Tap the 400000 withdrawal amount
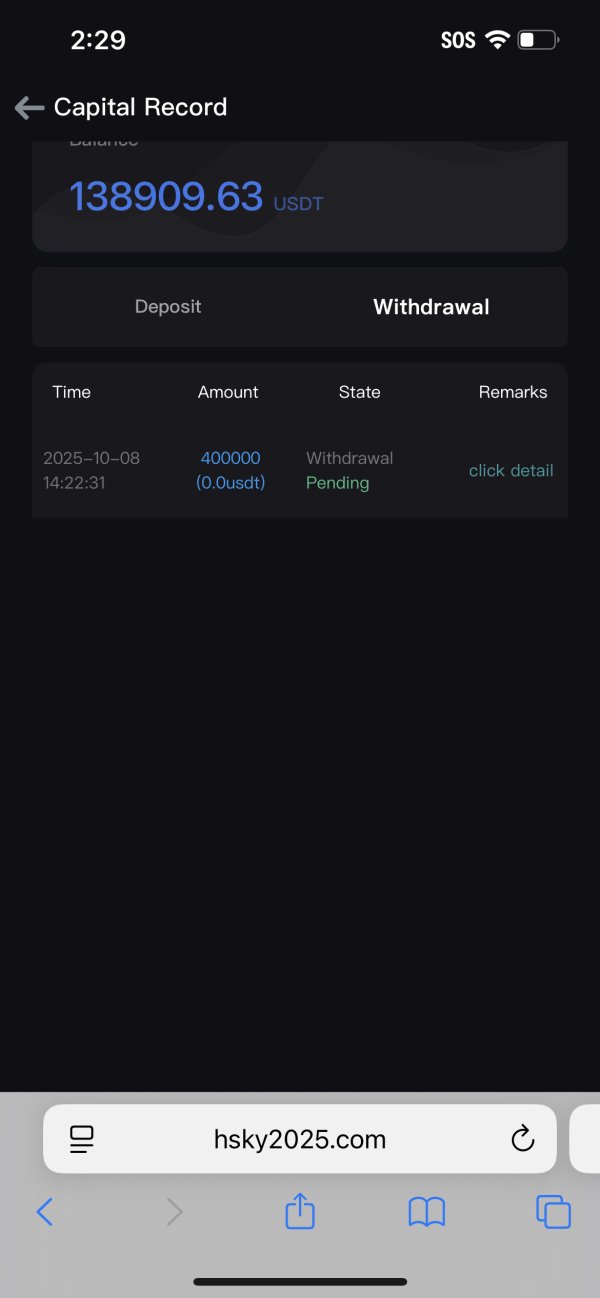 tap(231, 458)
